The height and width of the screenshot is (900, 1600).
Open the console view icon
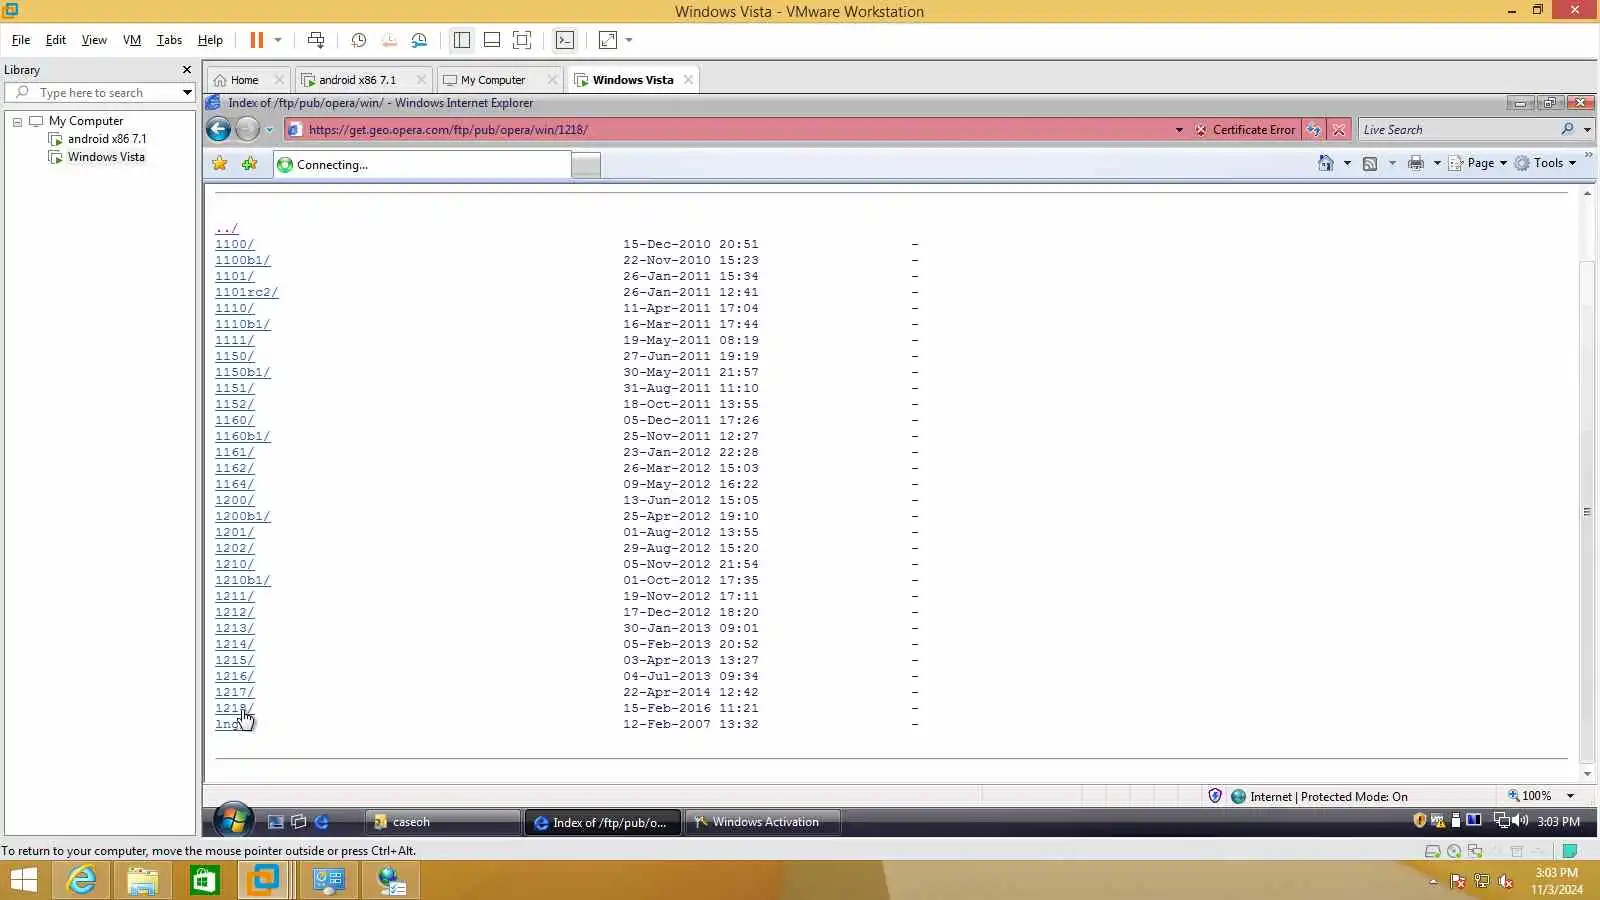pos(565,40)
